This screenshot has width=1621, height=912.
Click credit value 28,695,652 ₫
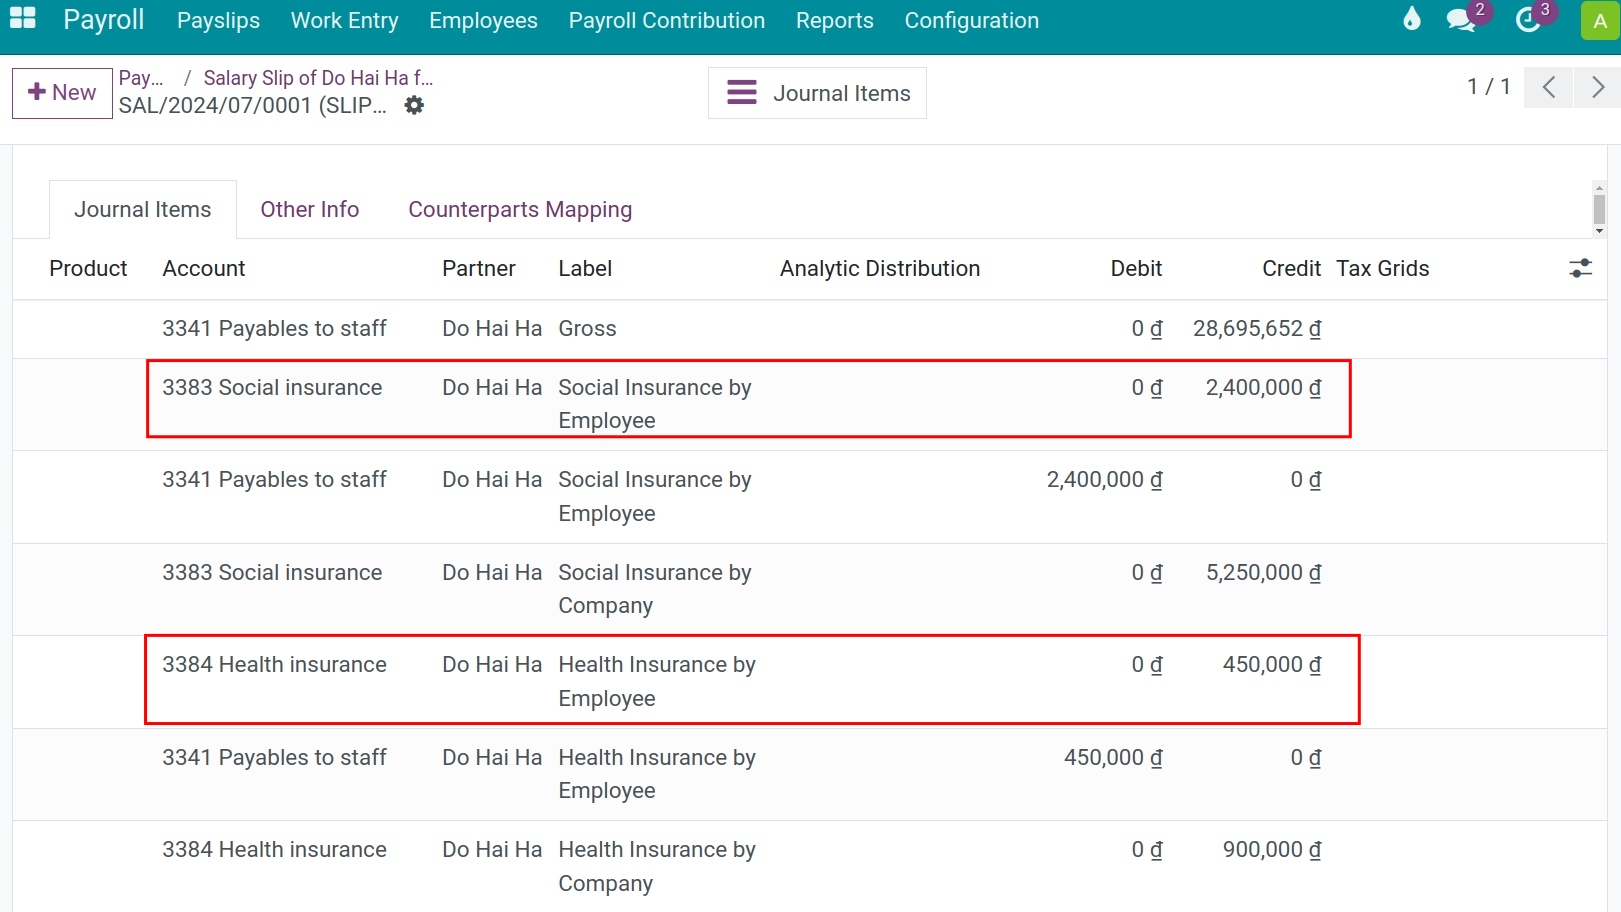click(1257, 328)
